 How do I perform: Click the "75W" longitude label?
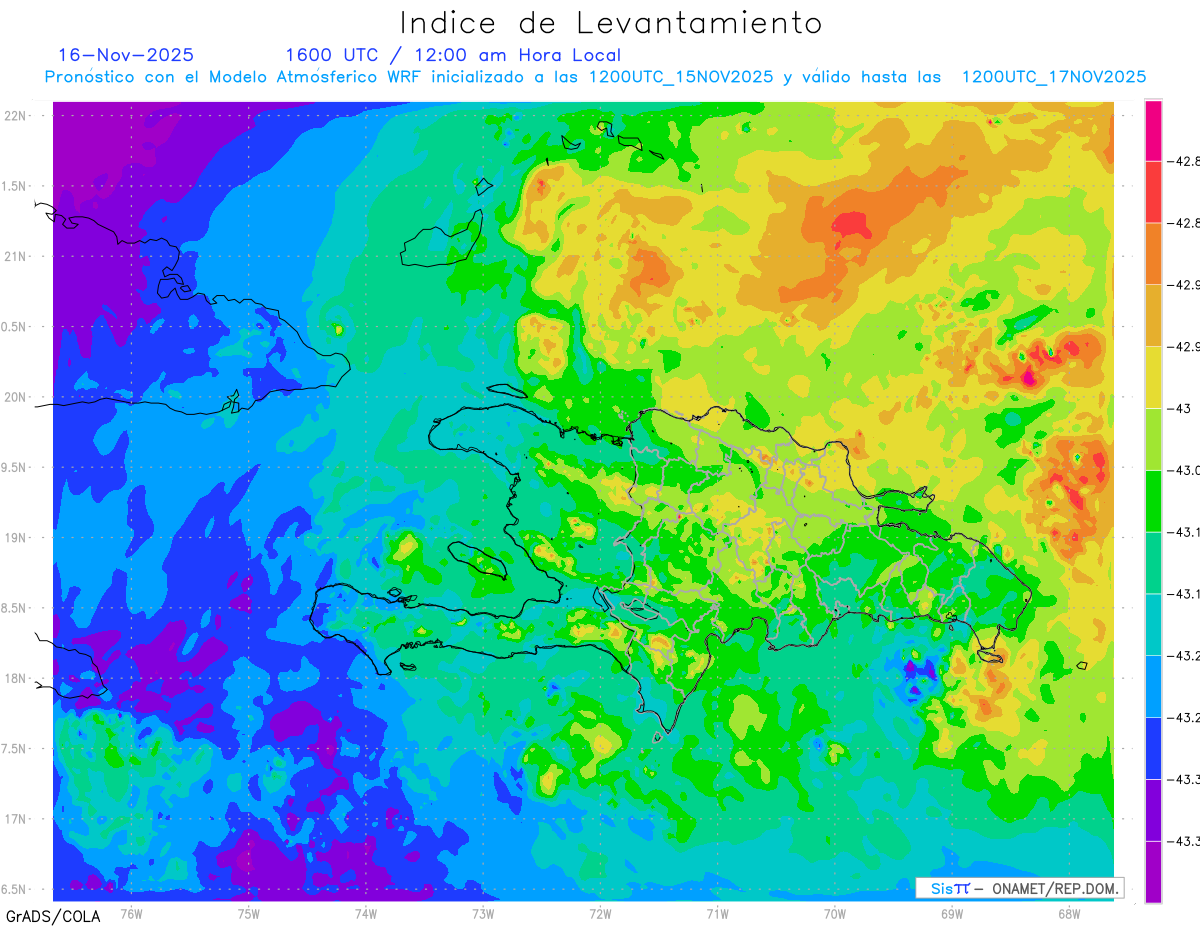point(249,914)
